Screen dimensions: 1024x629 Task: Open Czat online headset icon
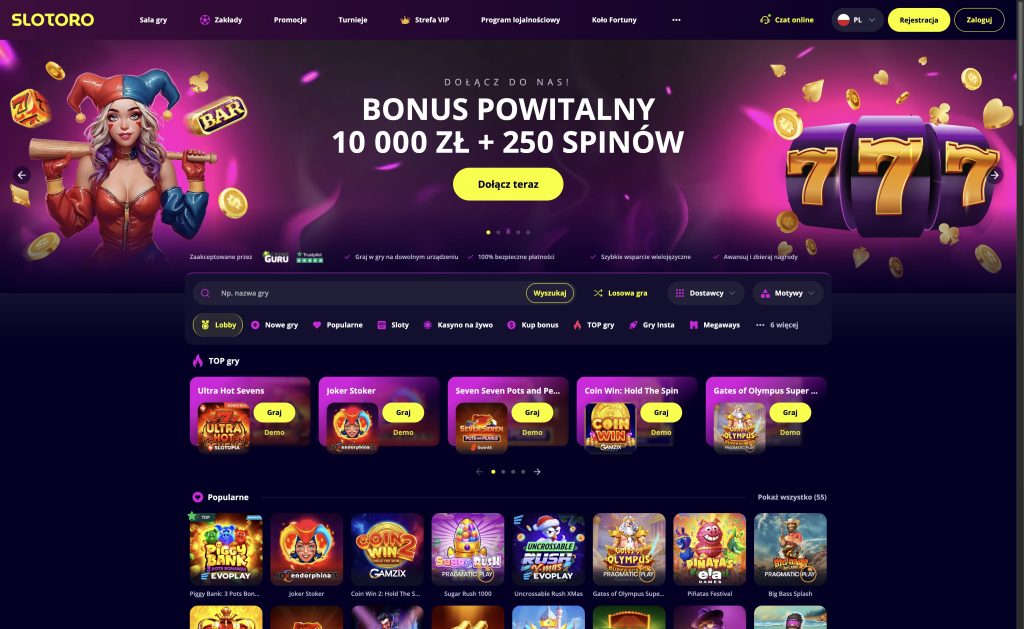pyautogui.click(x=765, y=20)
